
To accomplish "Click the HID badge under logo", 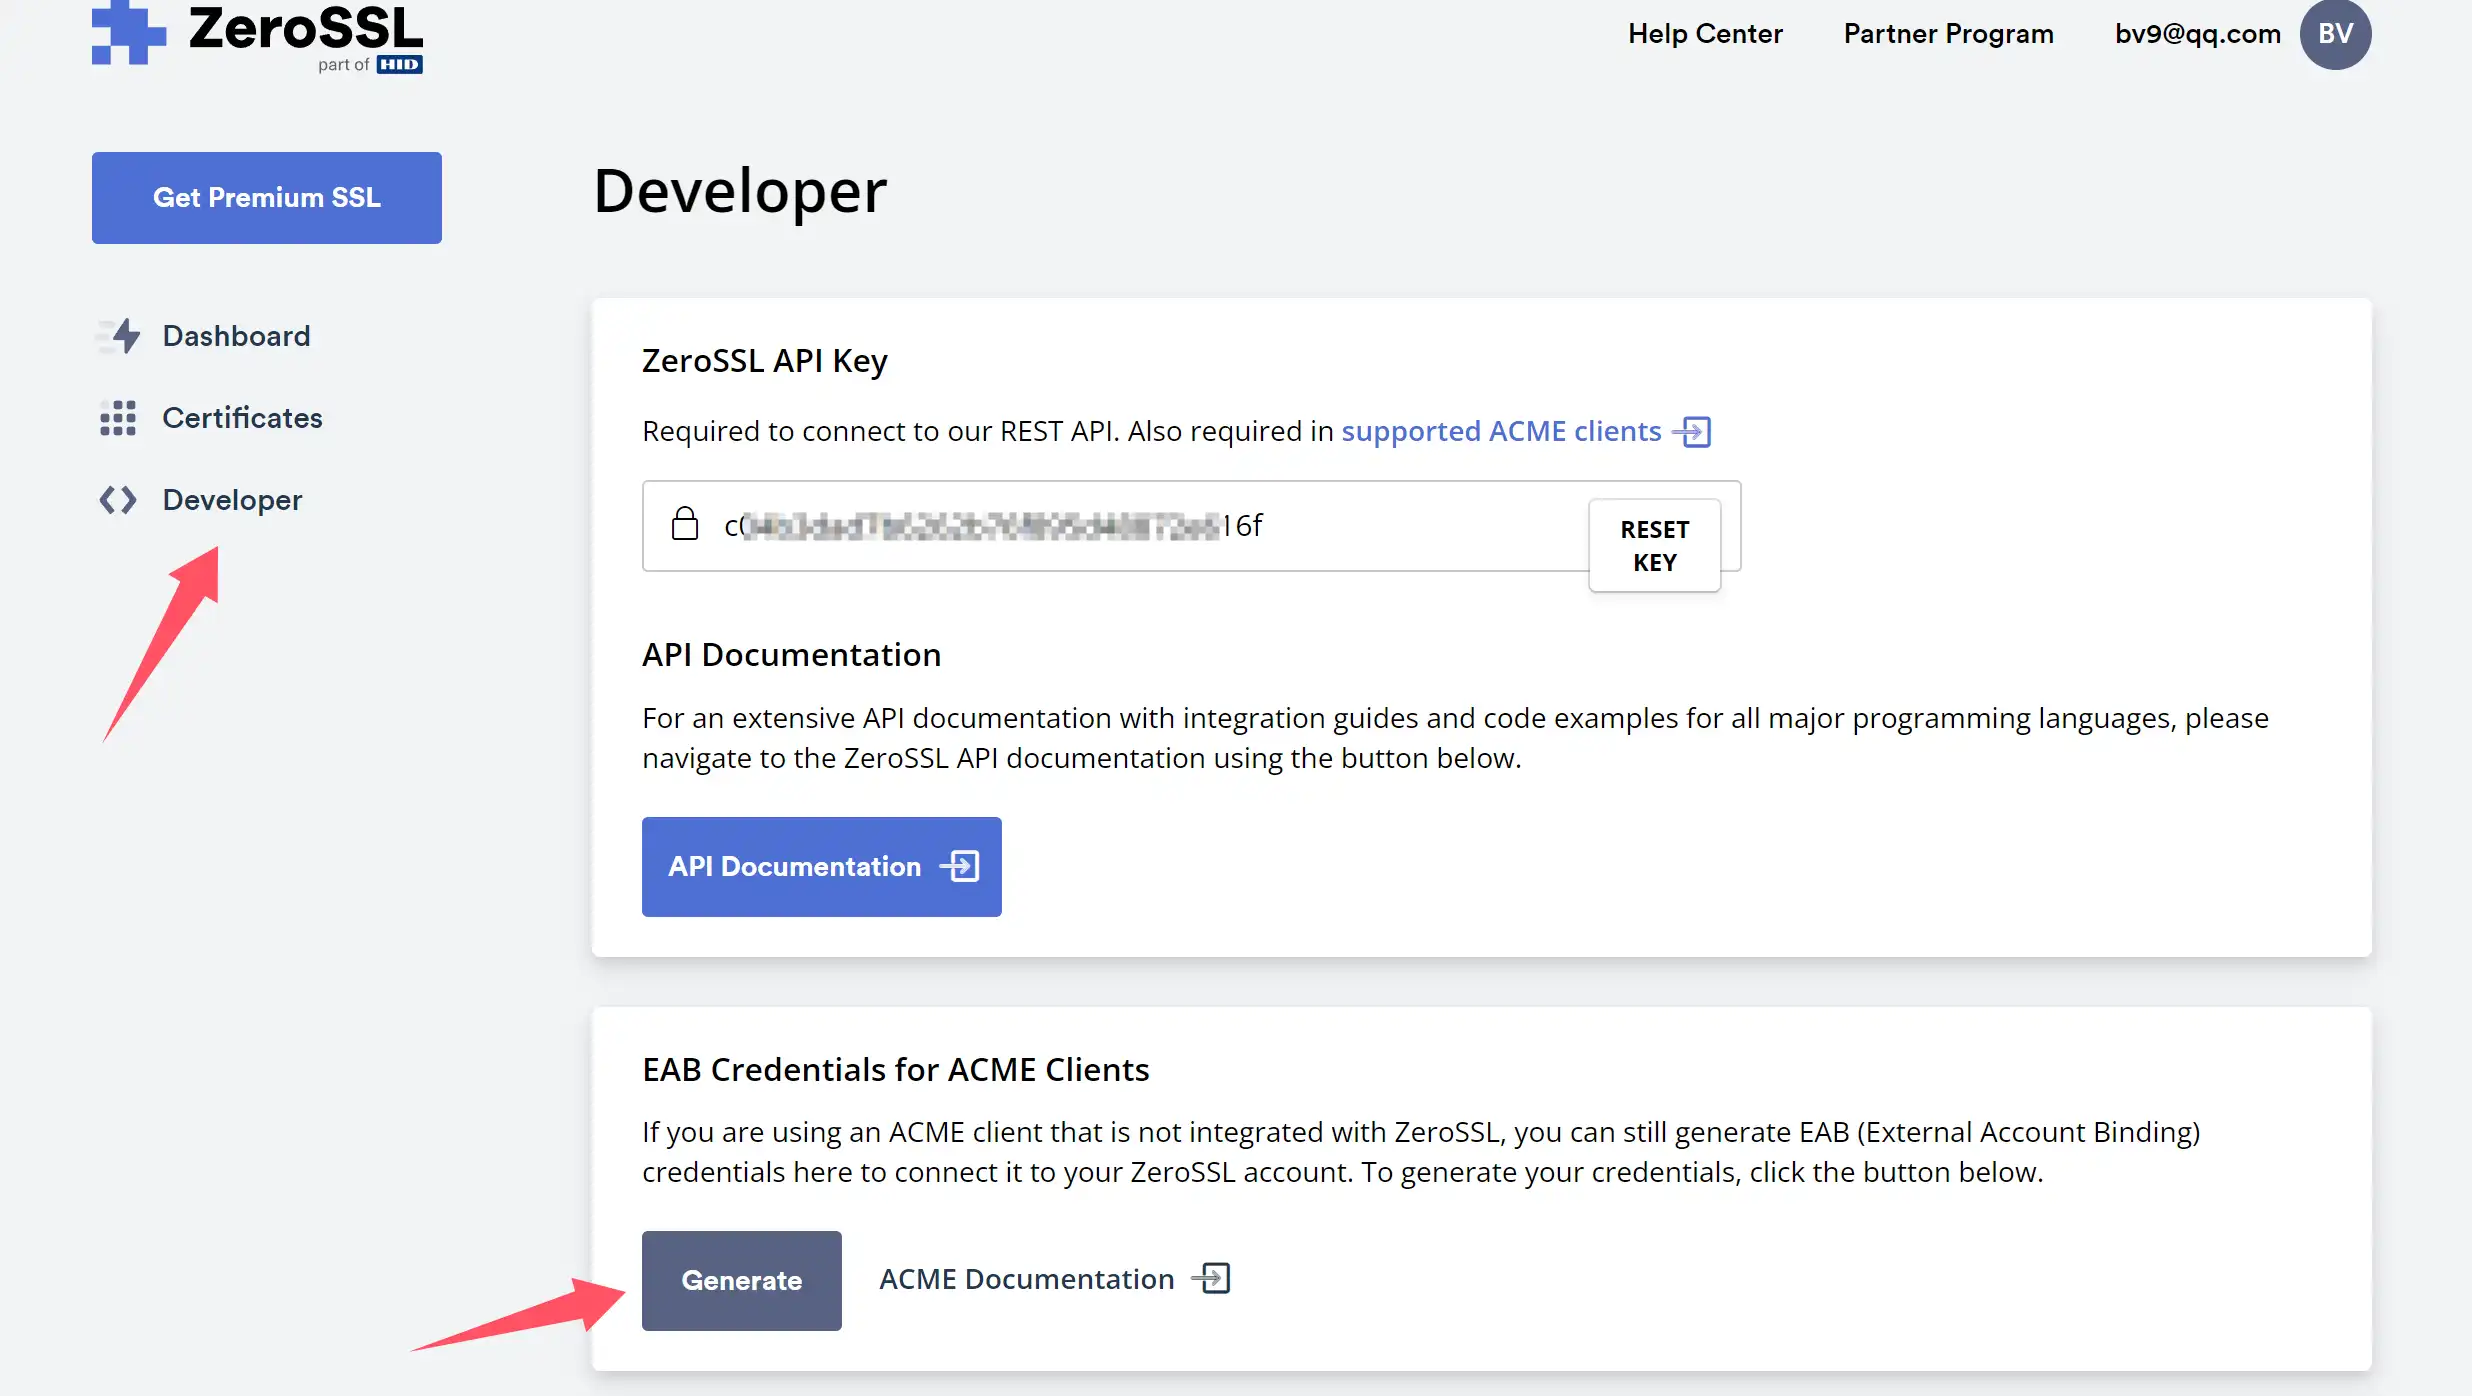I will pyautogui.click(x=400, y=65).
